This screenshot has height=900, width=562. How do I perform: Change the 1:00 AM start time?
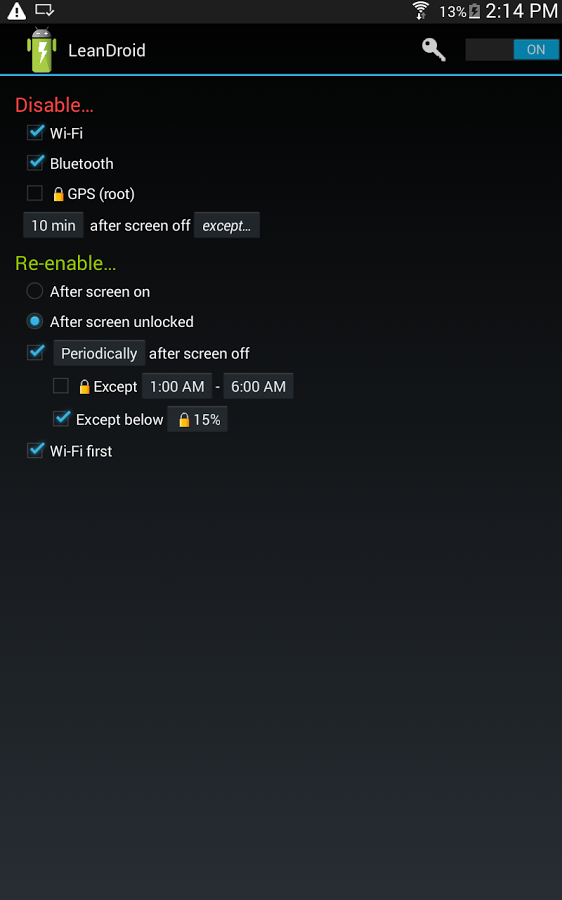pos(177,386)
